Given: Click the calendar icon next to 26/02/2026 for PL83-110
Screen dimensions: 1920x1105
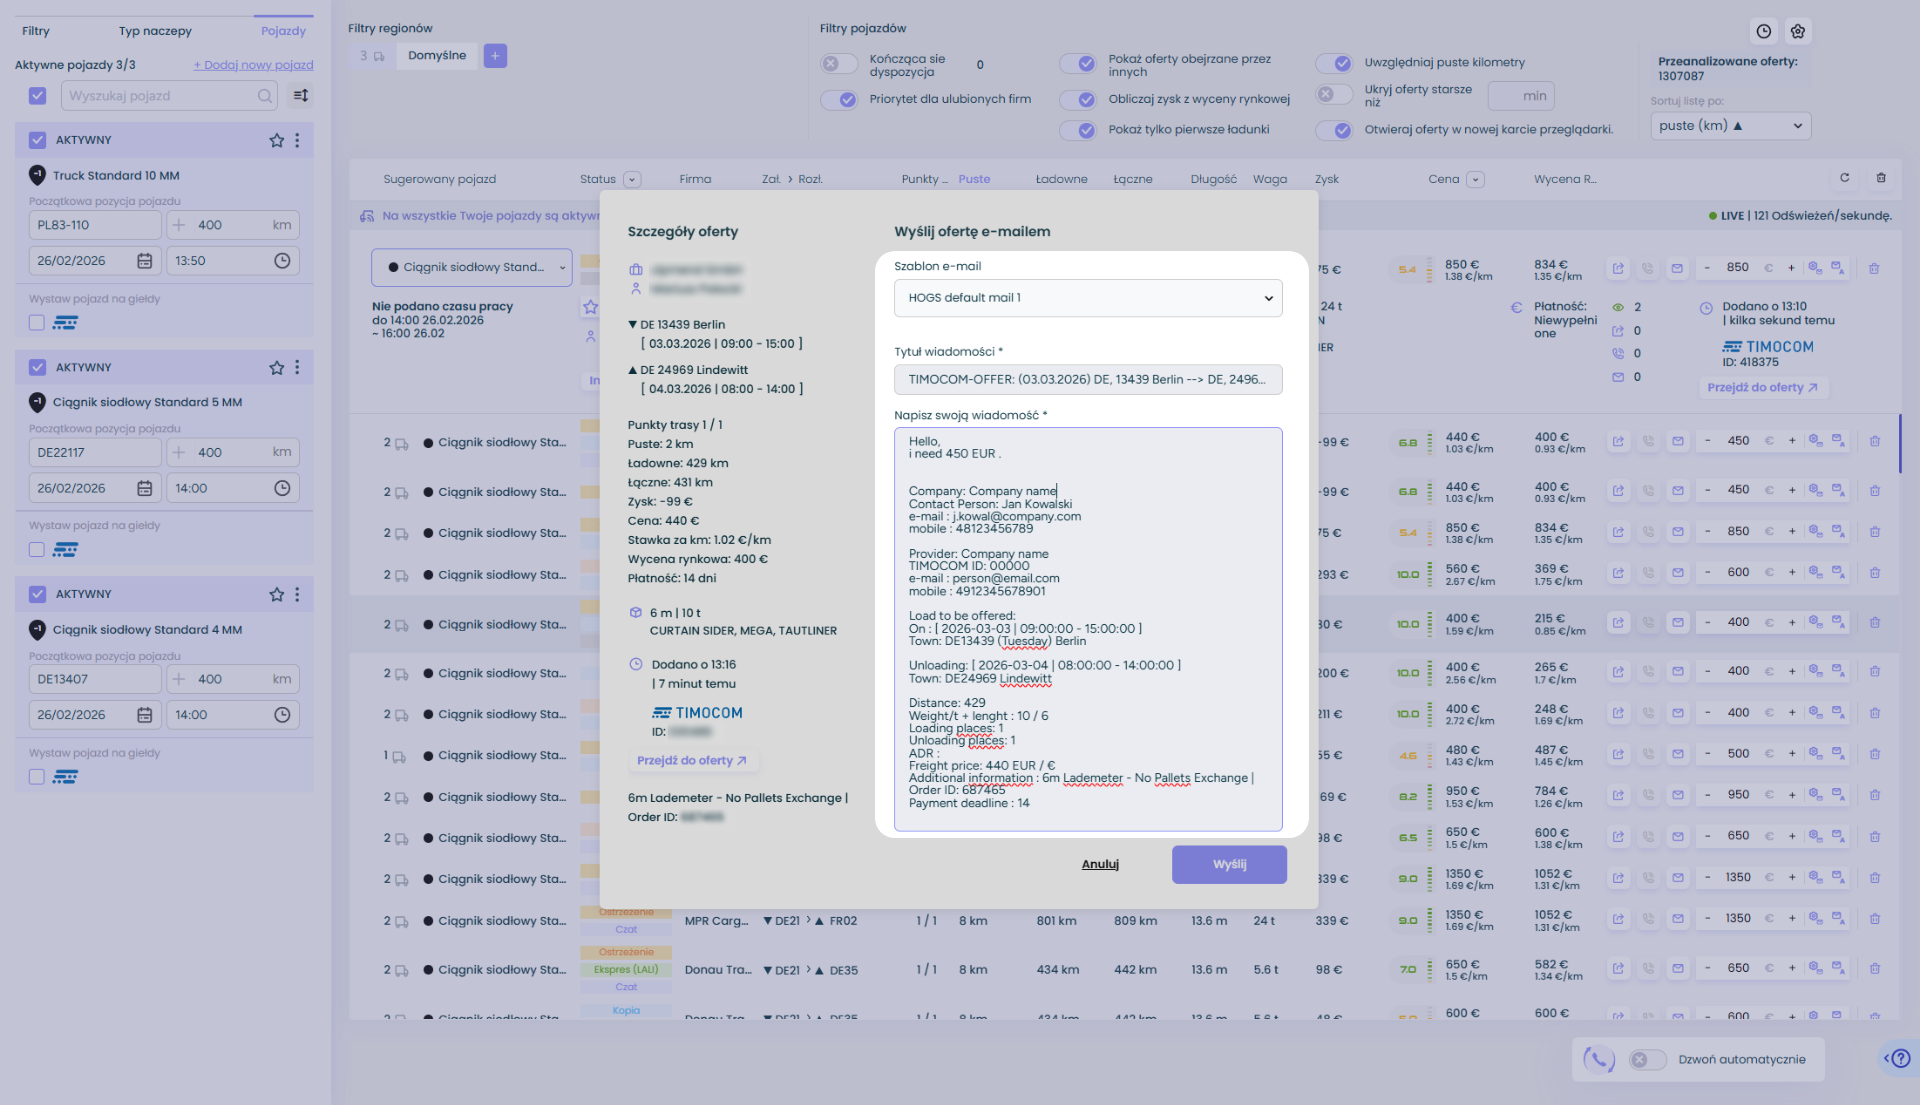Looking at the screenshot, I should 145,261.
